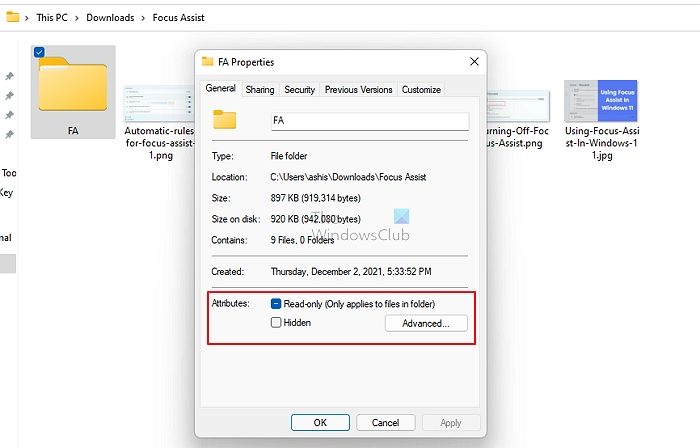The height and width of the screenshot is (448, 700).
Task: Click the large folder icon beside name field
Action: pyautogui.click(x=225, y=120)
